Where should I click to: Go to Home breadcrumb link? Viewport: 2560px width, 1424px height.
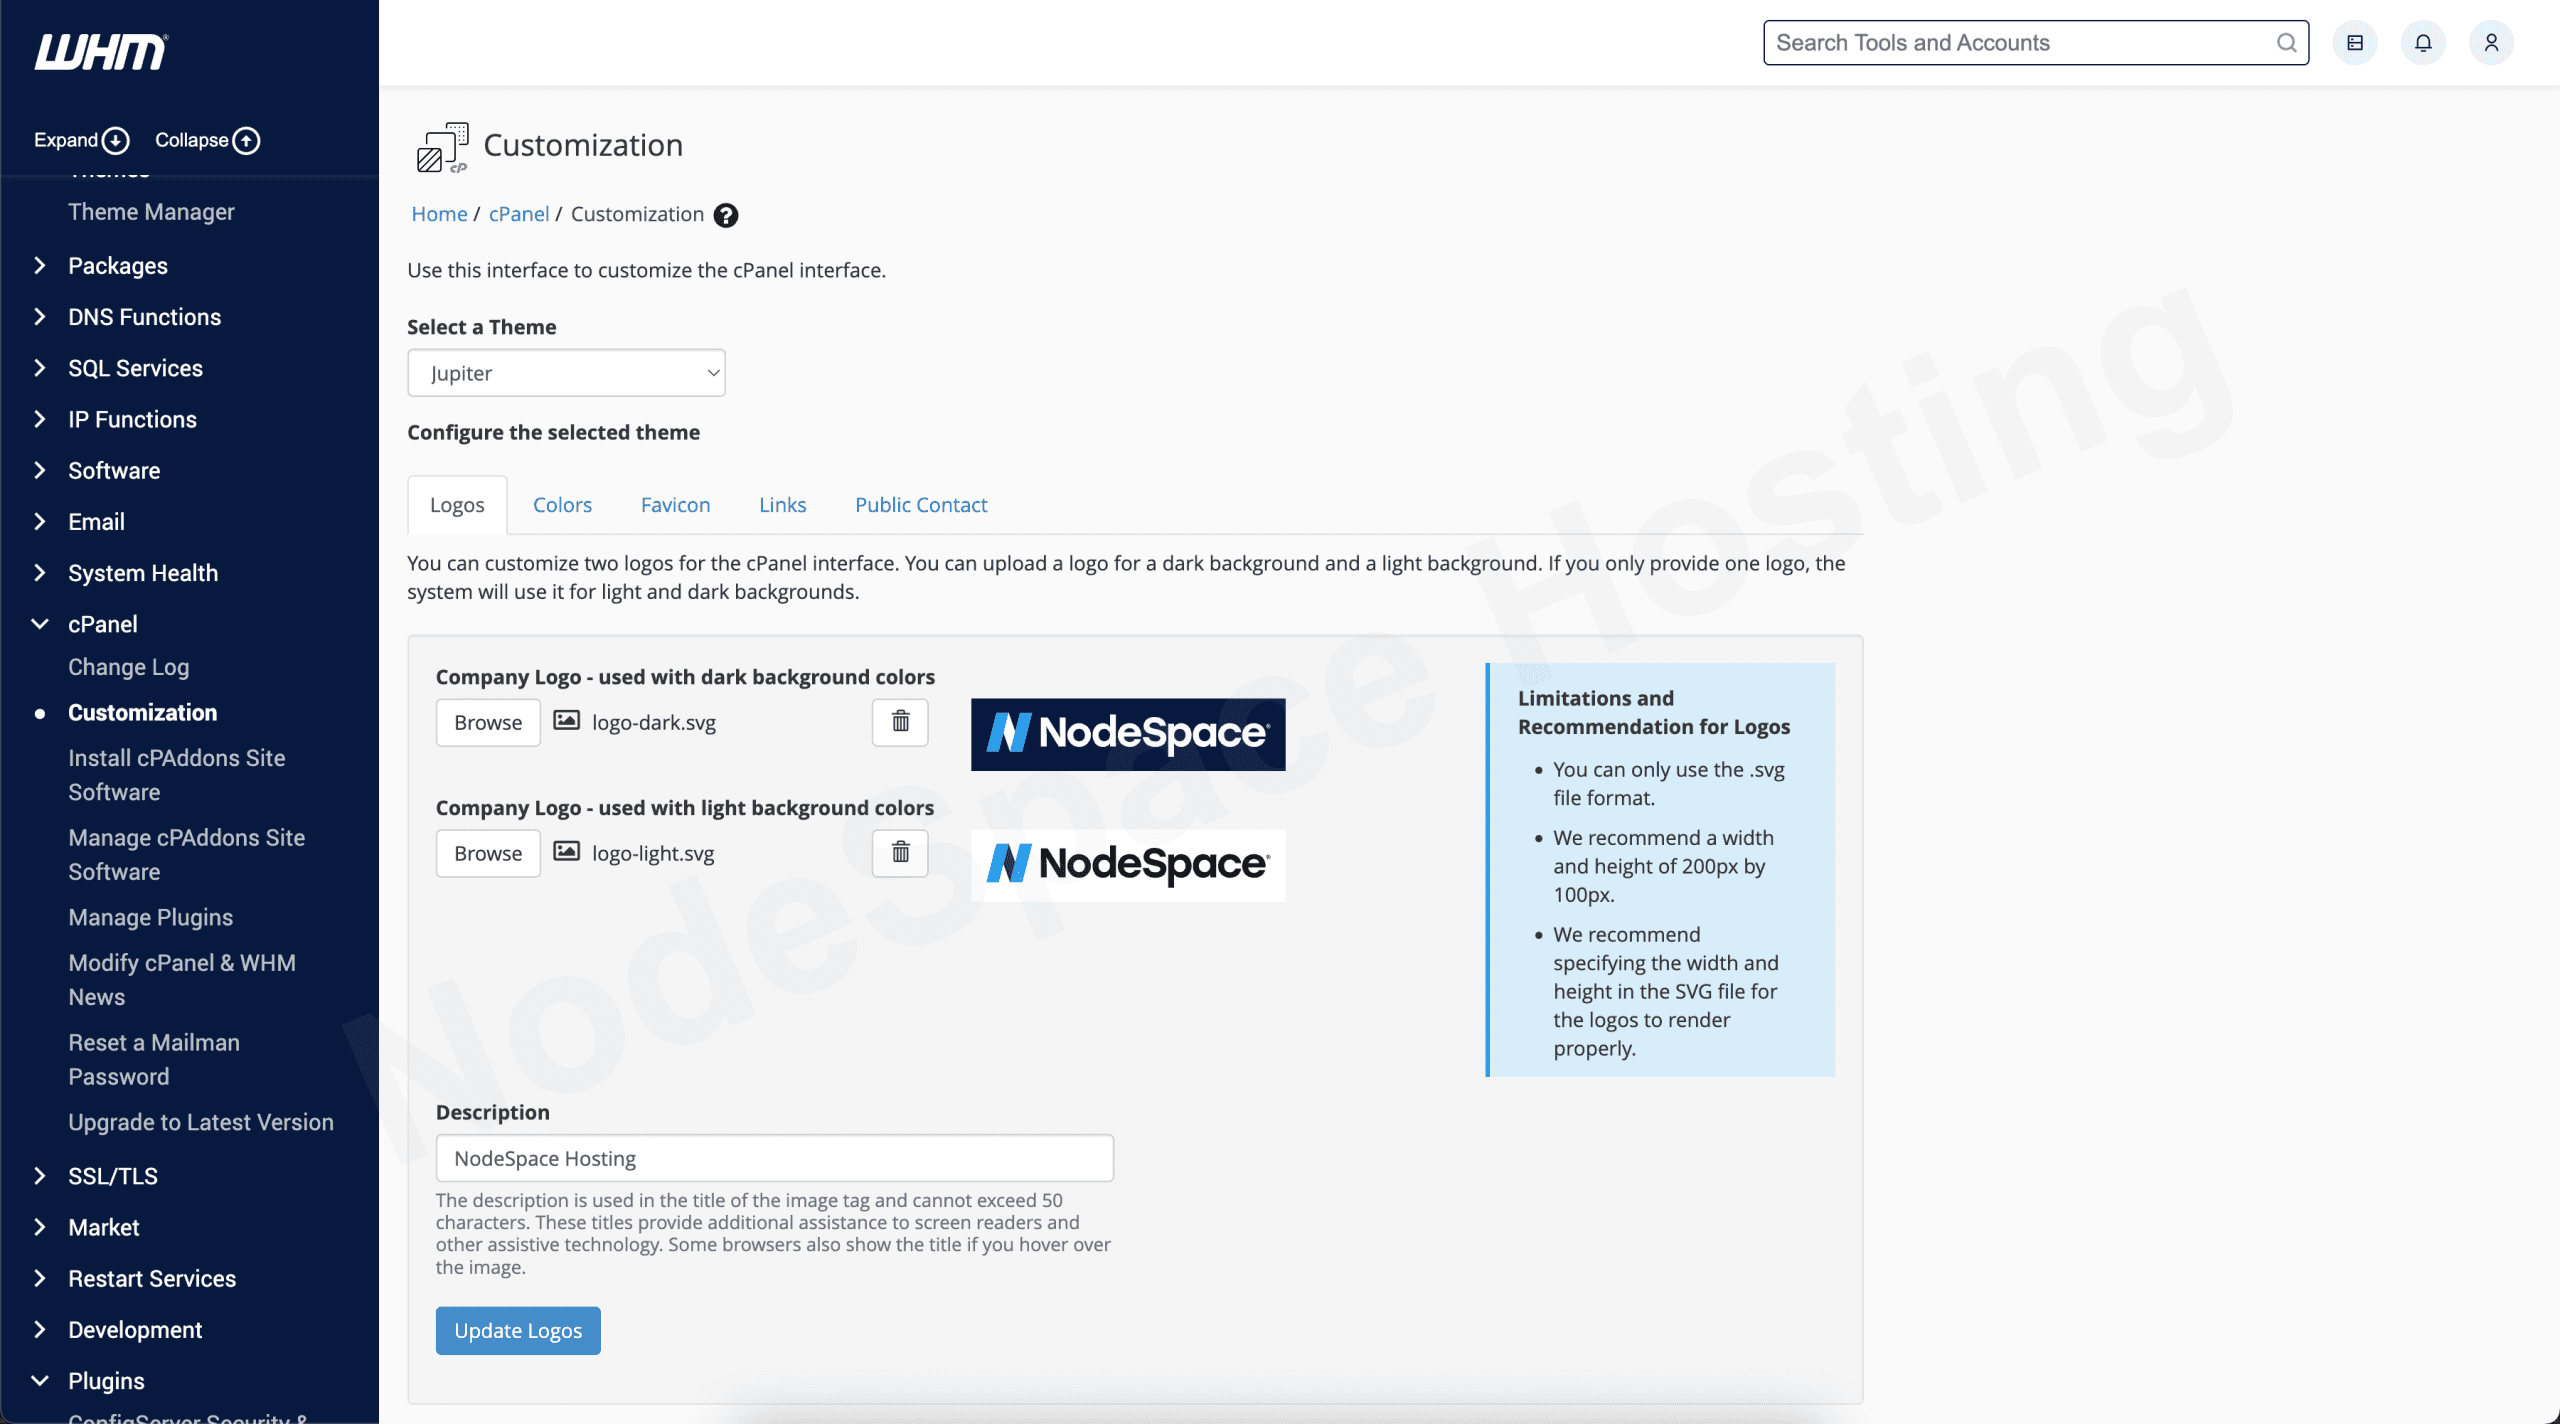point(439,214)
